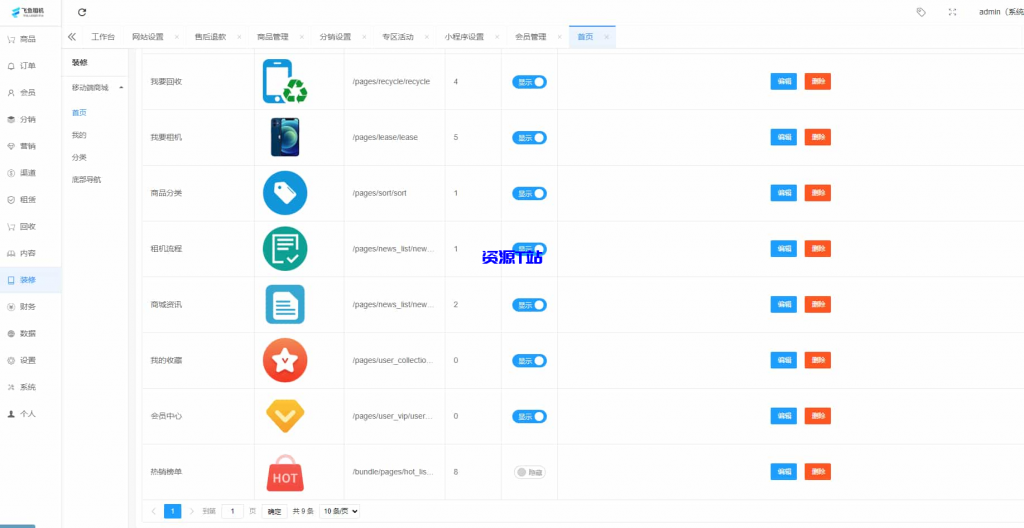The width and height of the screenshot is (1024, 528).
Task: Switch to 网站设置 tab
Action: click(148, 37)
